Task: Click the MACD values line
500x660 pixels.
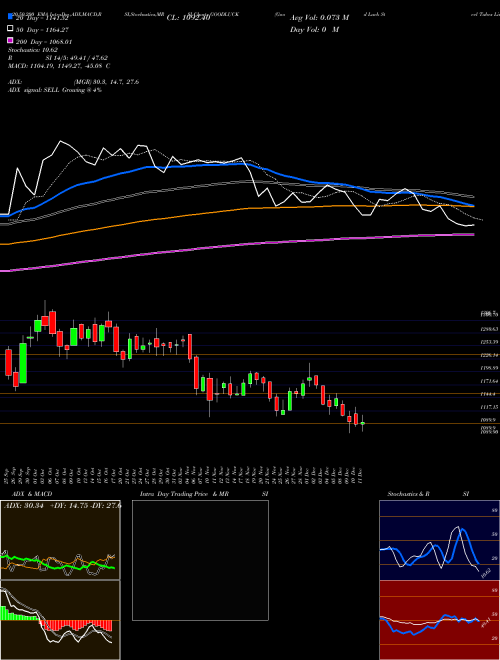Action: coord(59,66)
